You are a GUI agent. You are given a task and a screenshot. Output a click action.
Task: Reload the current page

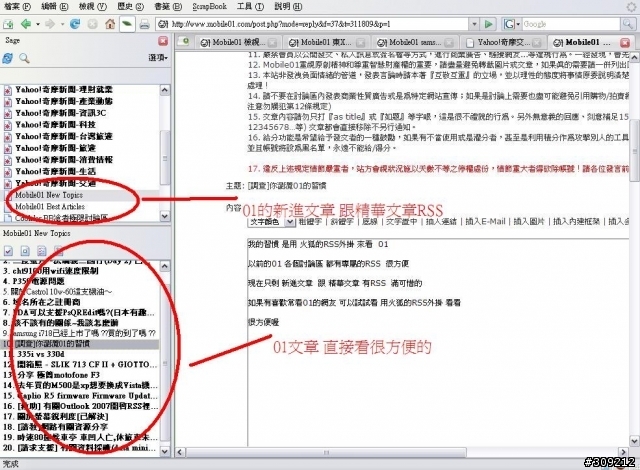click(x=75, y=24)
